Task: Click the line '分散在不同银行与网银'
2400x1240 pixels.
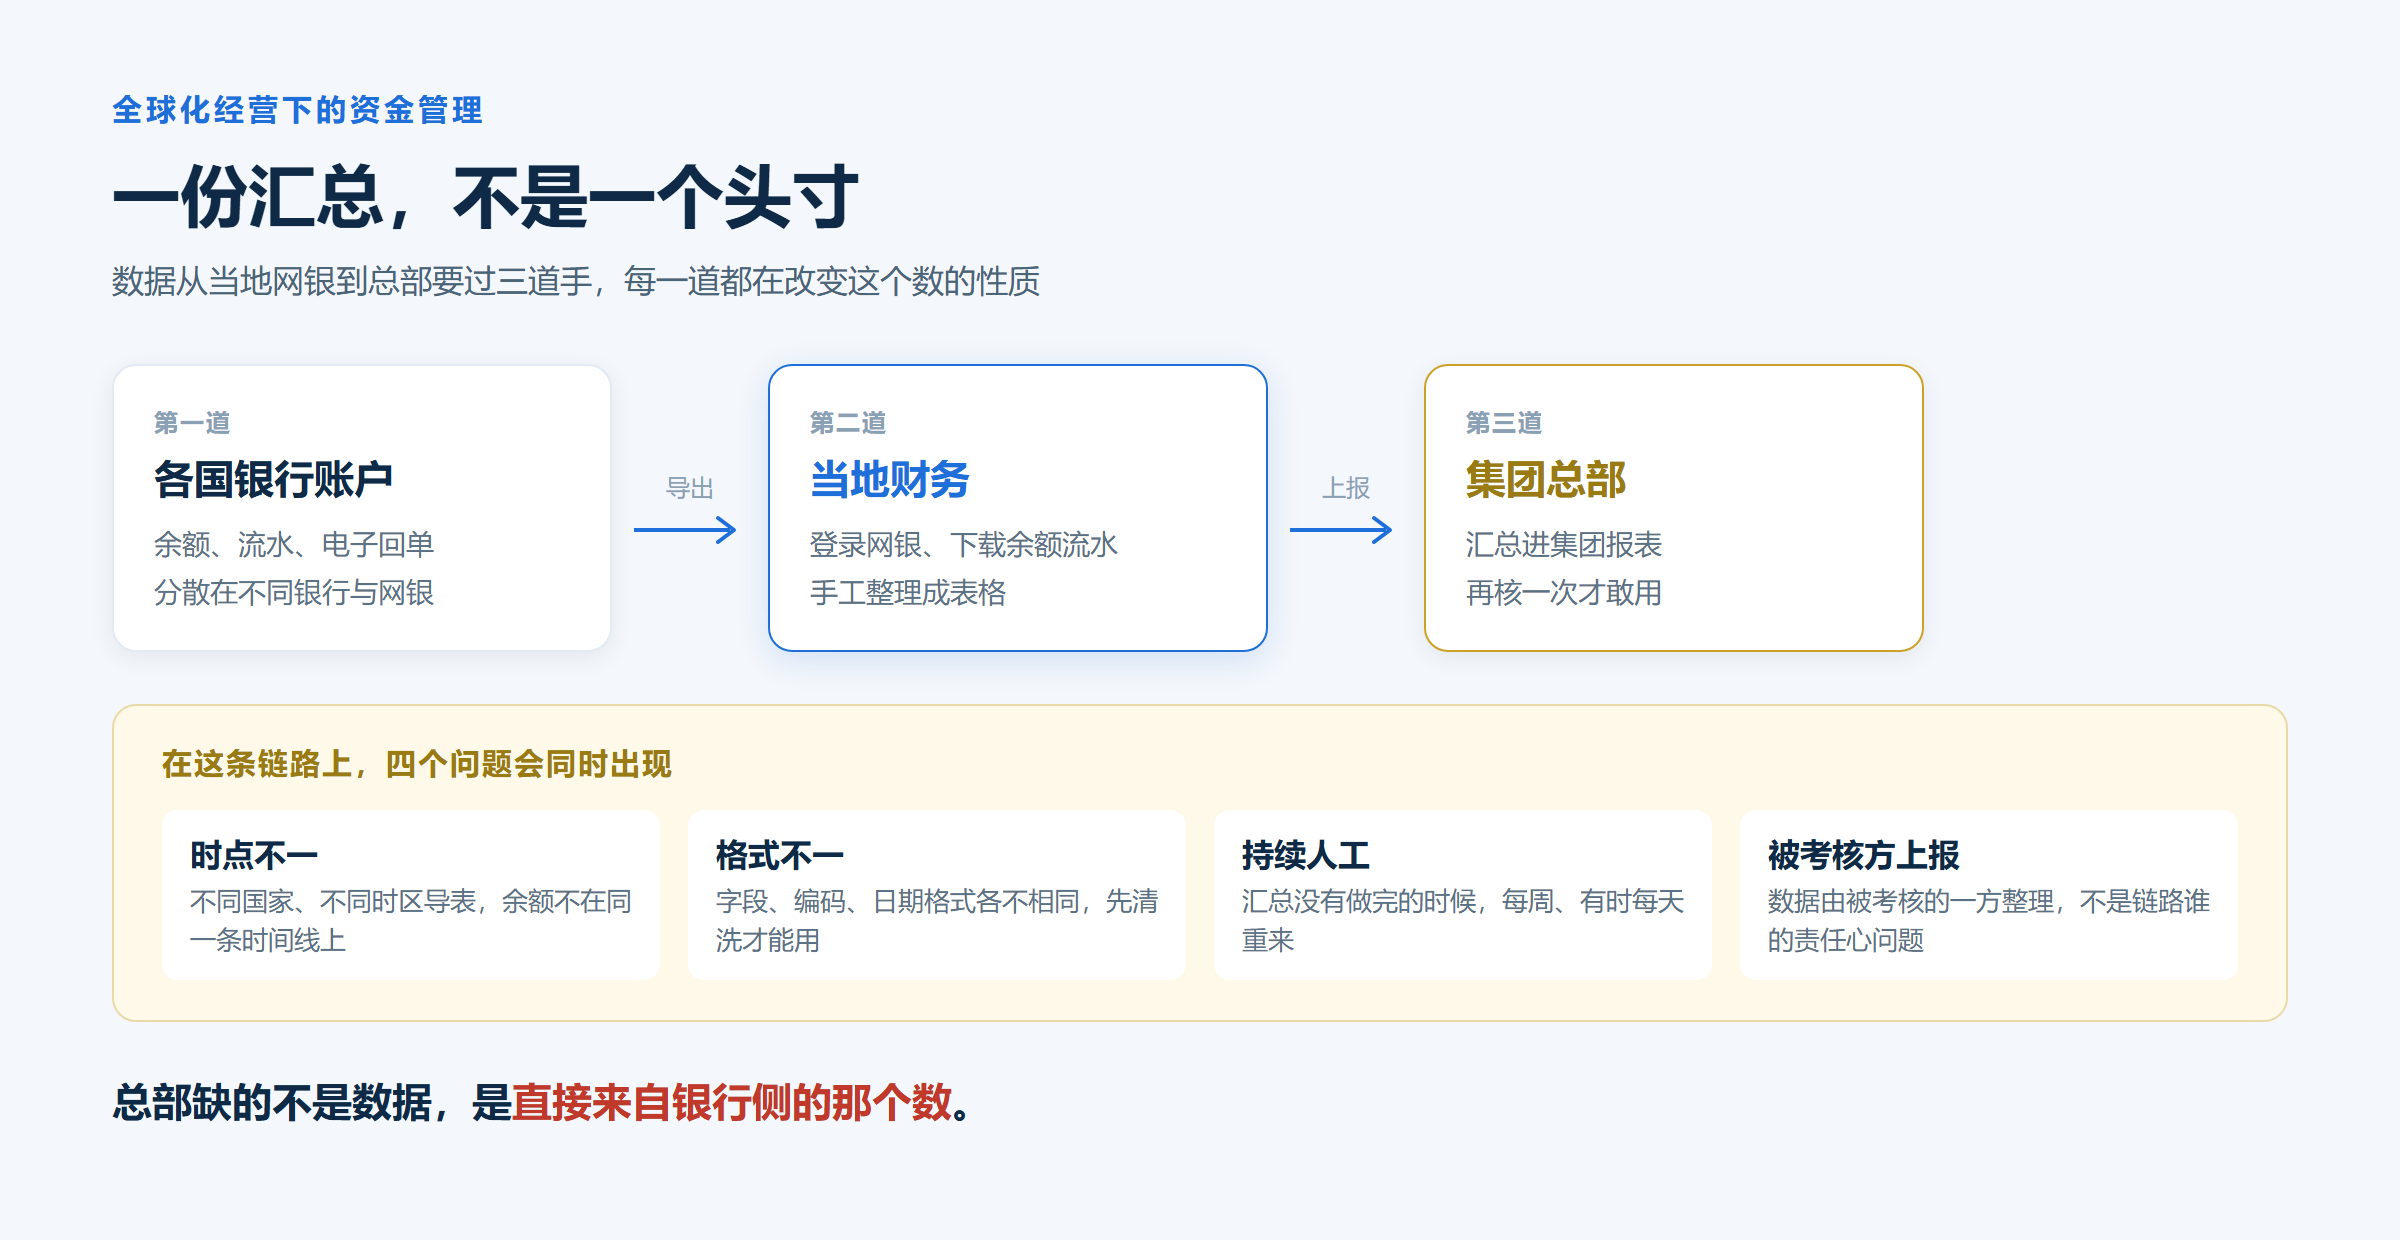Action: 294,592
